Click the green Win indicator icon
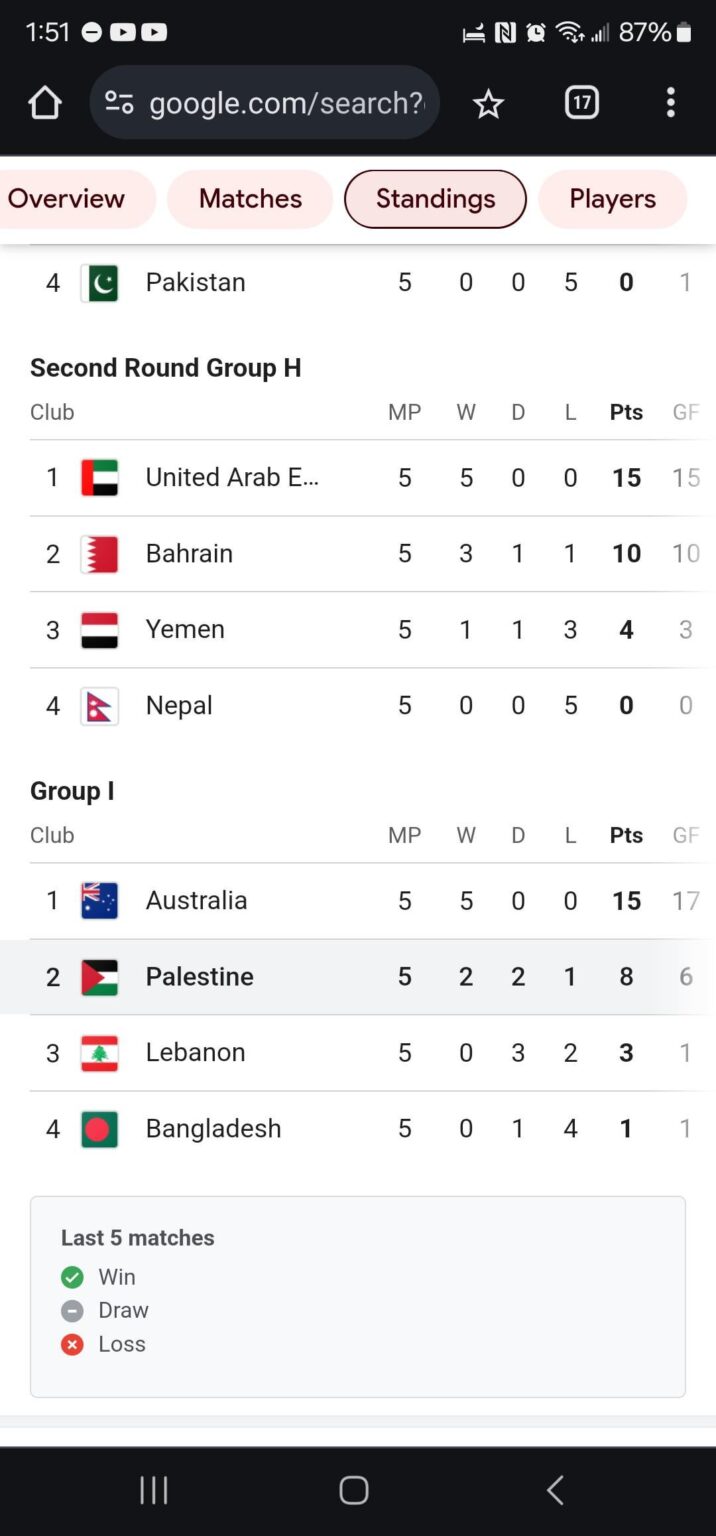Viewport: 716px width, 1536px height. [x=71, y=1276]
